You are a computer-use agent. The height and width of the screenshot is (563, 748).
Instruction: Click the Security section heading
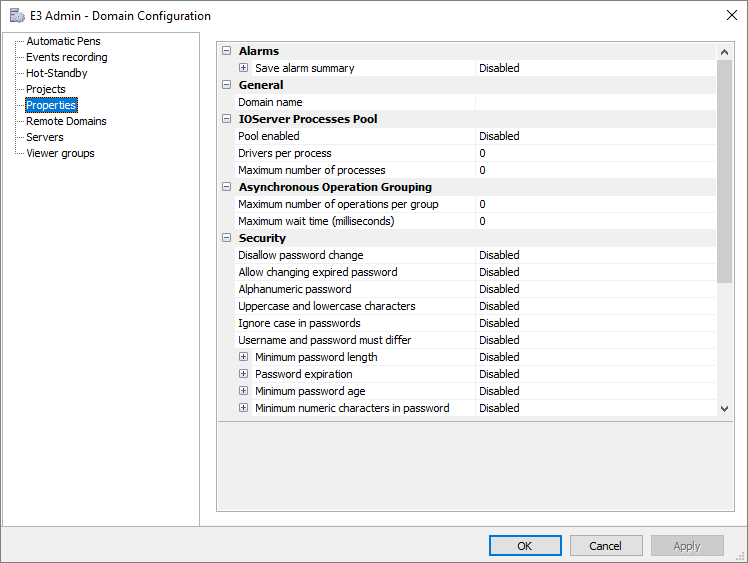click(262, 238)
